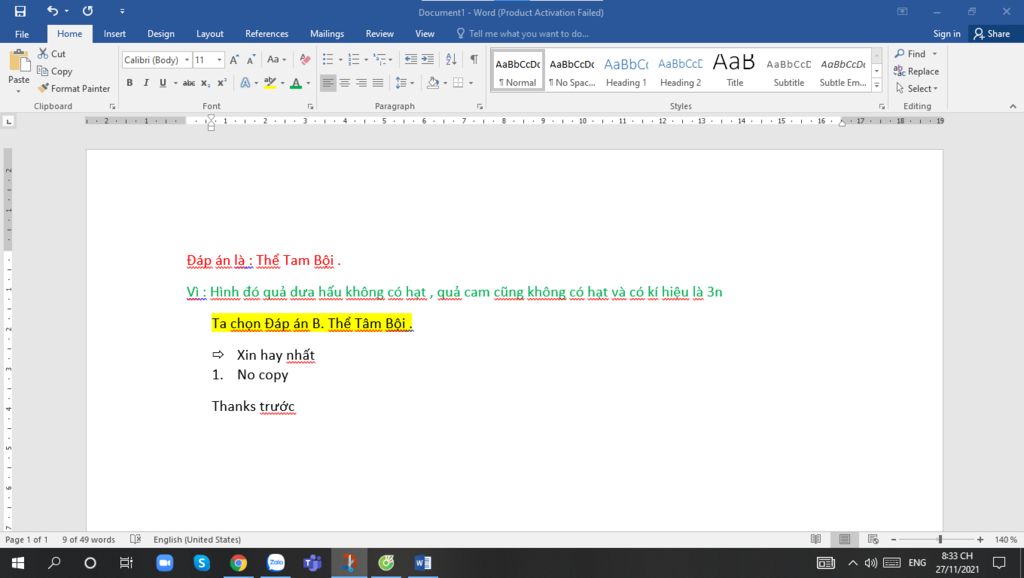The width and height of the screenshot is (1024, 578).
Task: Open Google Chrome from the taskbar
Action: [x=238, y=562]
